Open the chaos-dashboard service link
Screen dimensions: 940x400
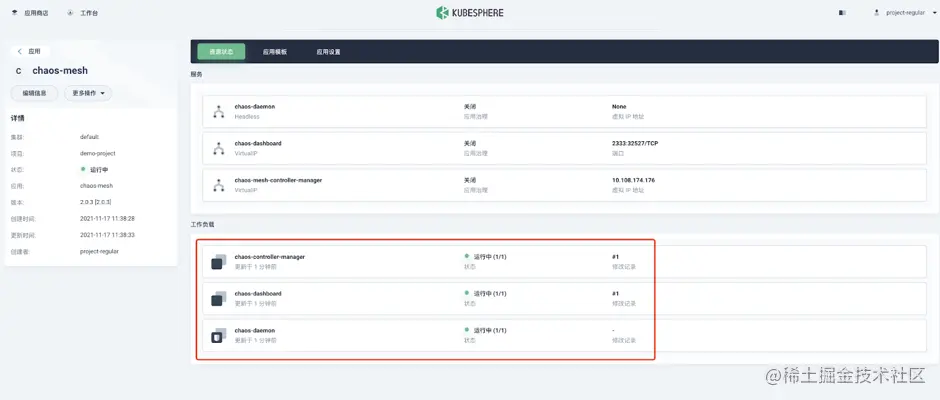[x=258, y=144]
